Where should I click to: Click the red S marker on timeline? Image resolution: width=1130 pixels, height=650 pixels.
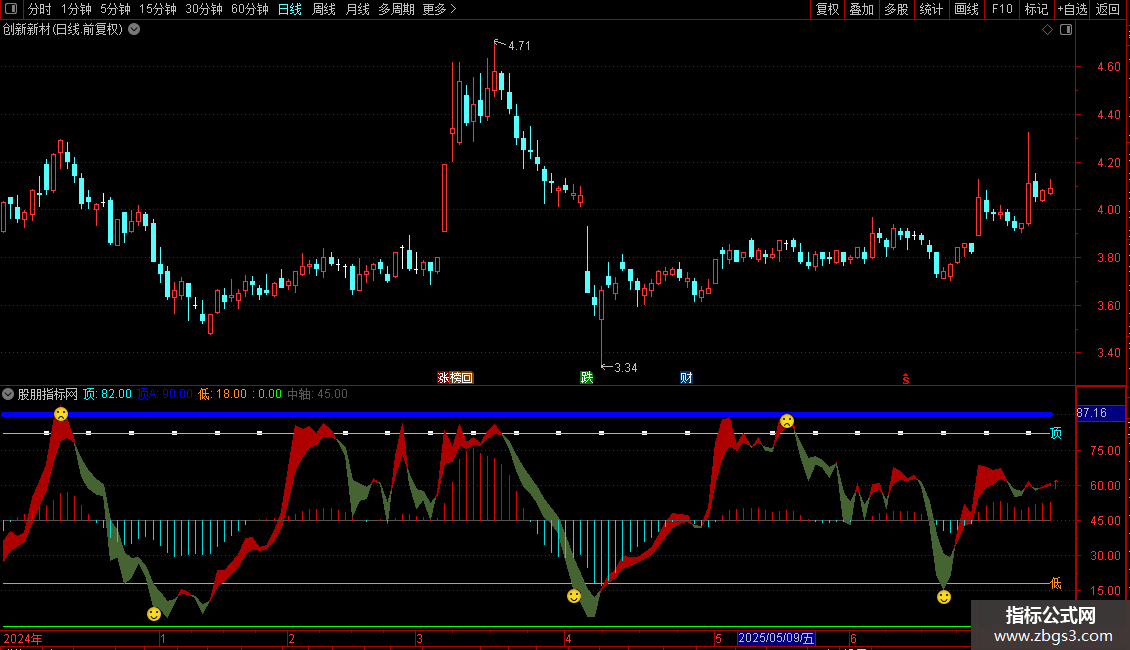pos(906,378)
